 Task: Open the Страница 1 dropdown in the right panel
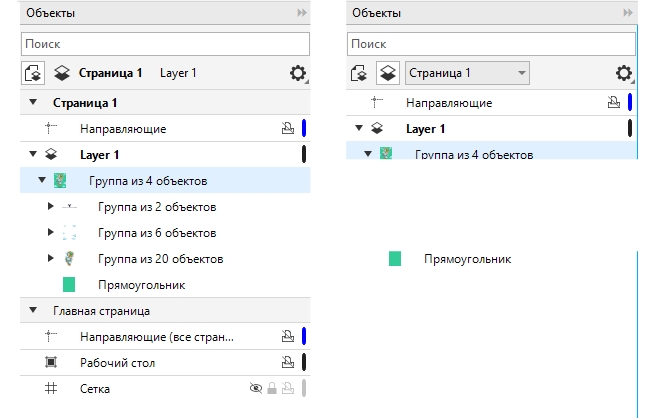point(467,73)
